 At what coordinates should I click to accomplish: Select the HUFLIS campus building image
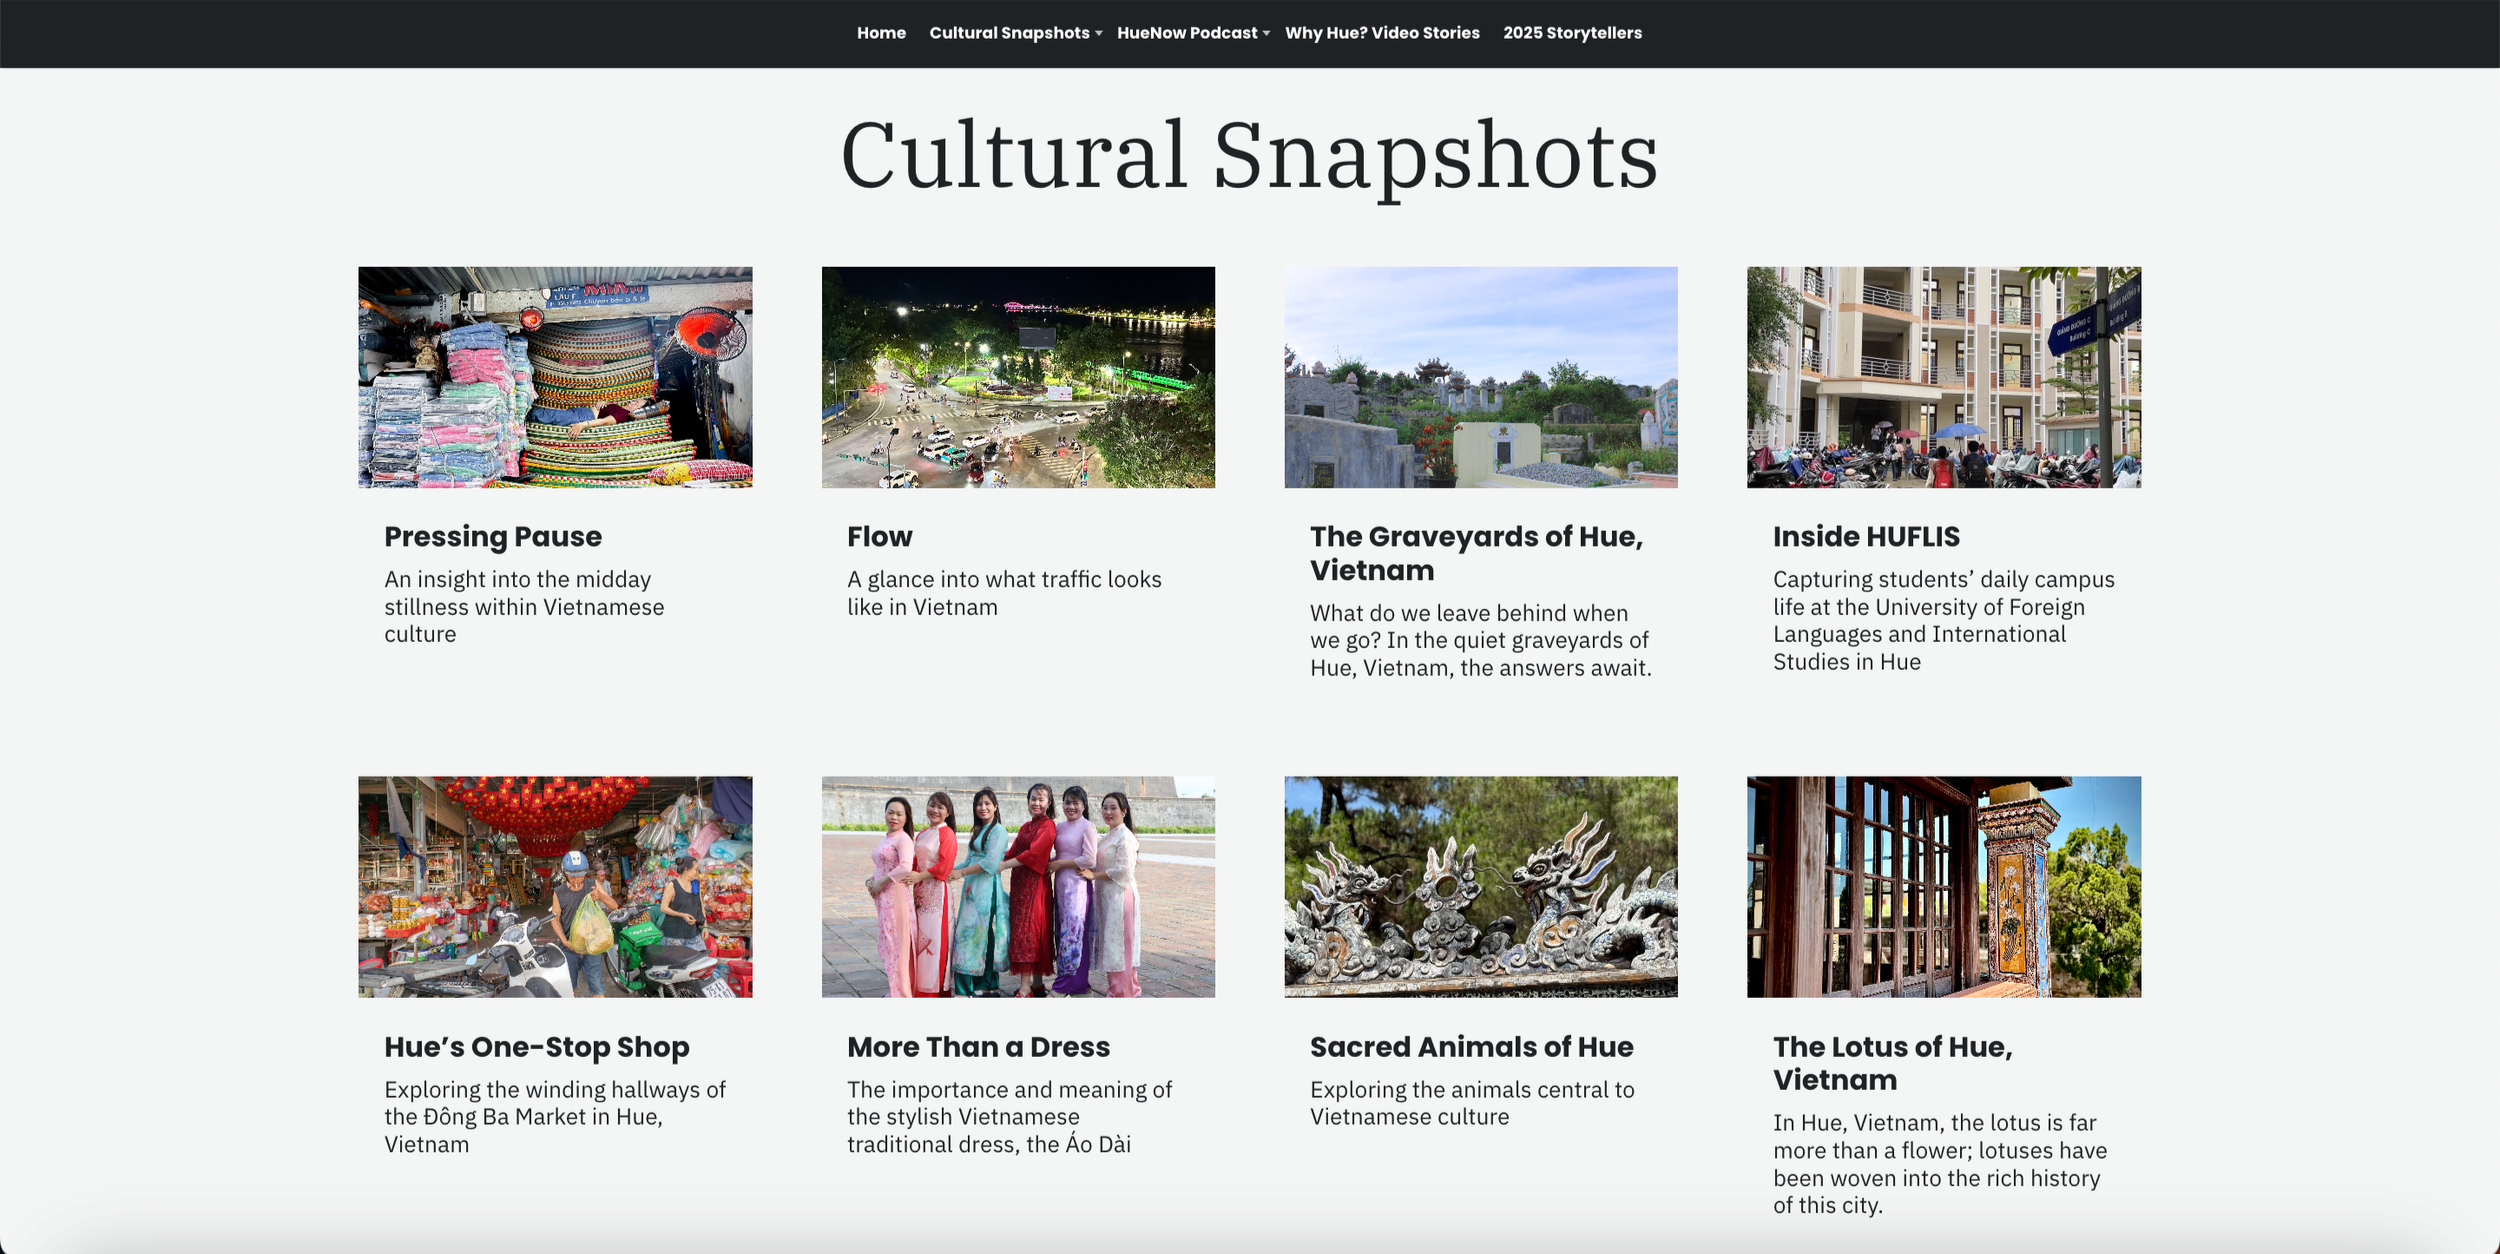(1943, 377)
